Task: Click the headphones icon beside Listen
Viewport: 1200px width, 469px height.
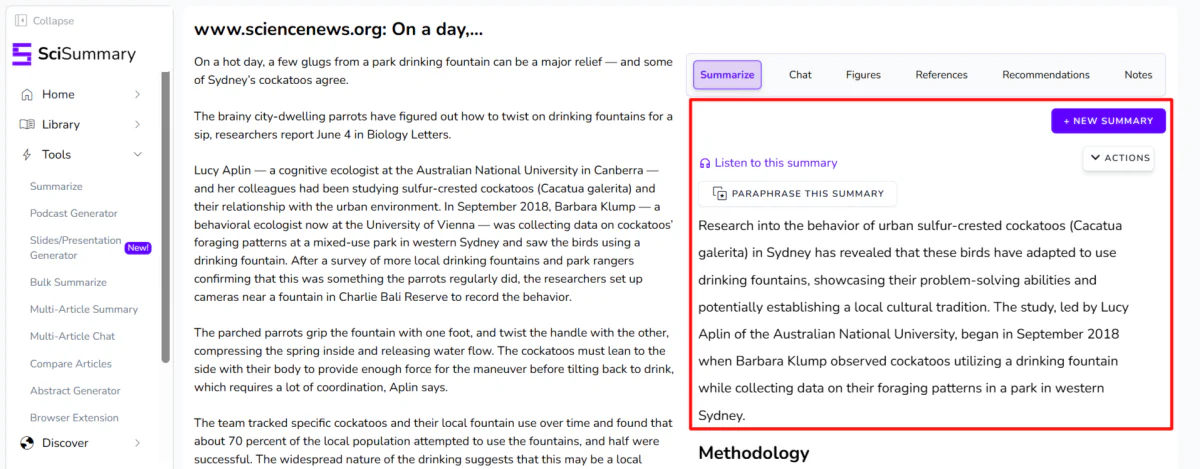Action: point(705,163)
